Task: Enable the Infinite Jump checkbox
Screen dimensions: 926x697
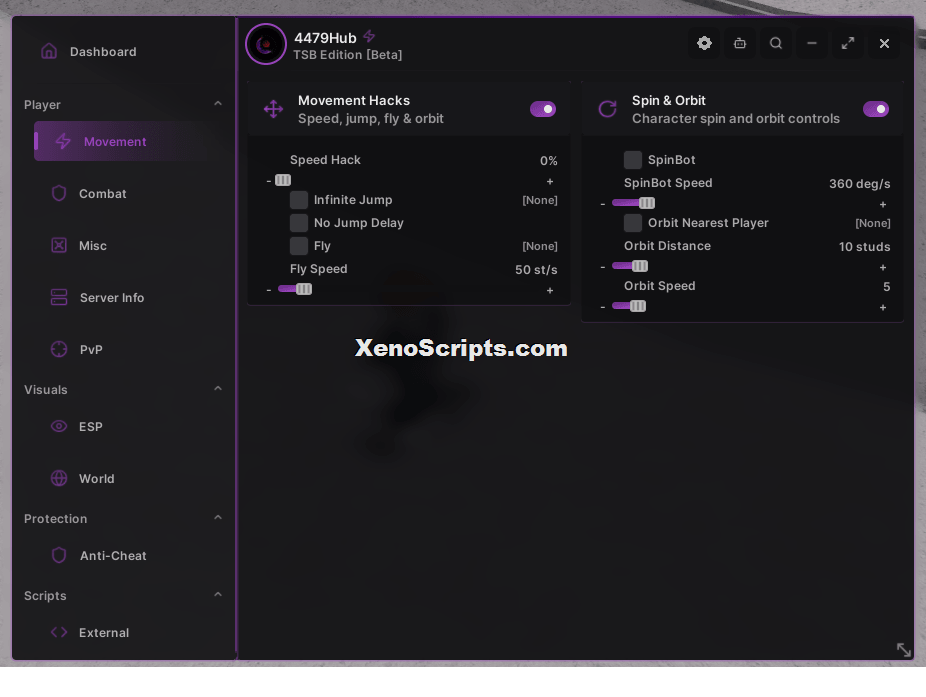Action: (x=299, y=200)
